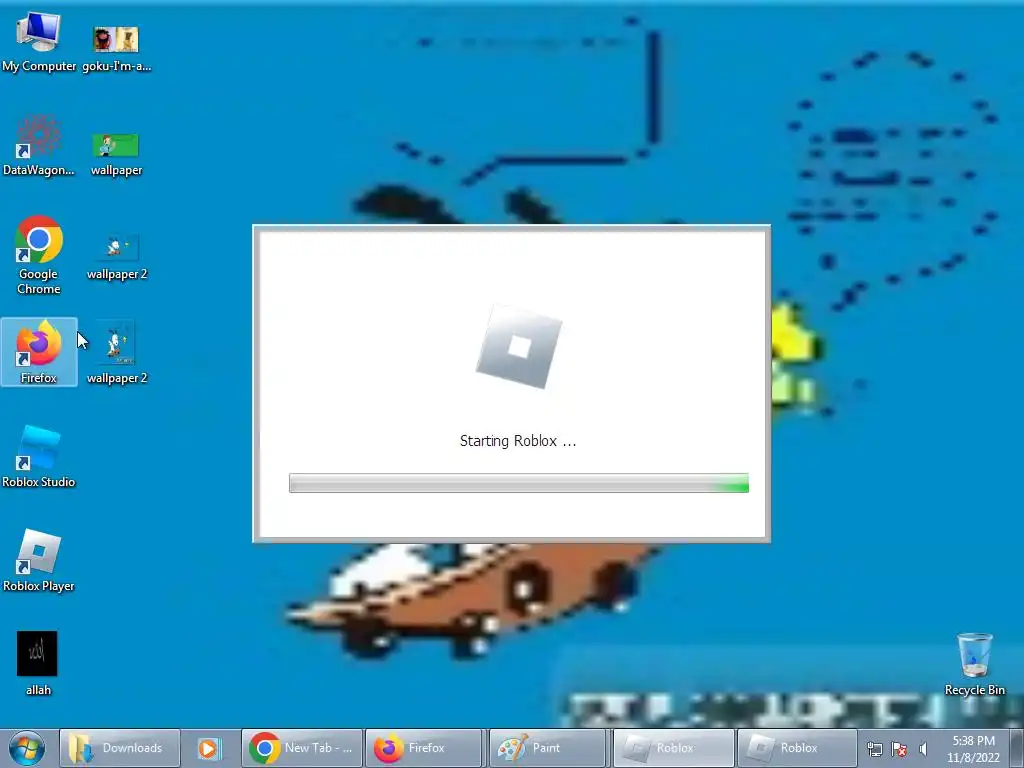Click the 'Google Chrome' icon label text

pyautogui.click(x=39, y=281)
